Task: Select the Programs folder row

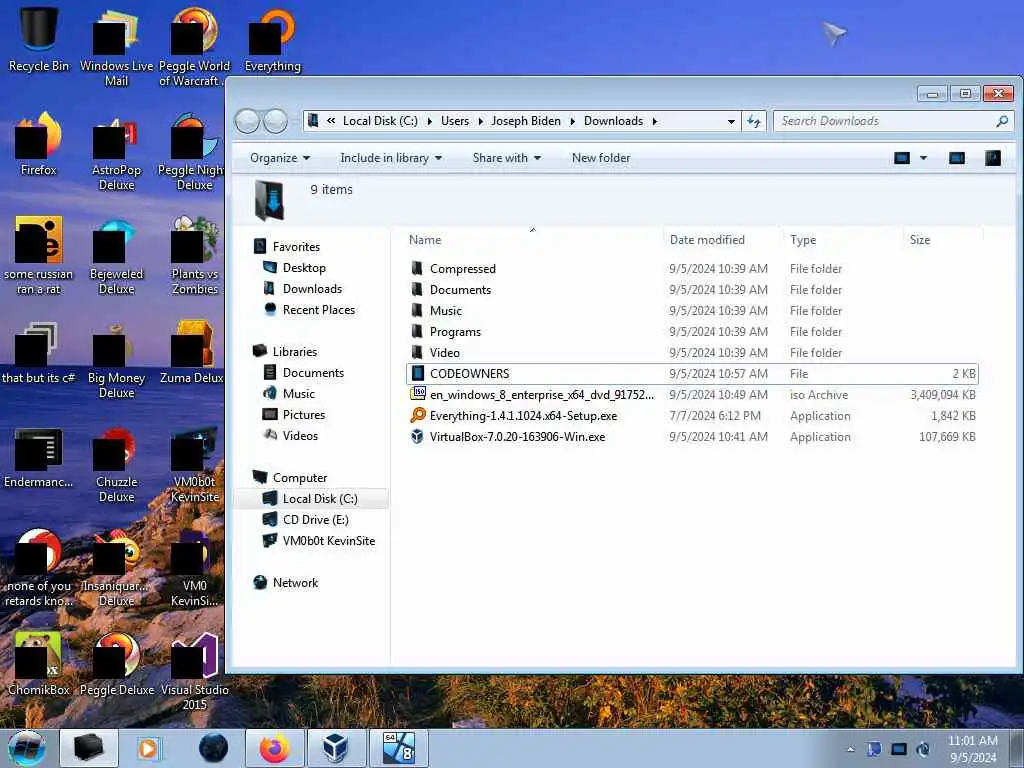Action: (x=692, y=332)
